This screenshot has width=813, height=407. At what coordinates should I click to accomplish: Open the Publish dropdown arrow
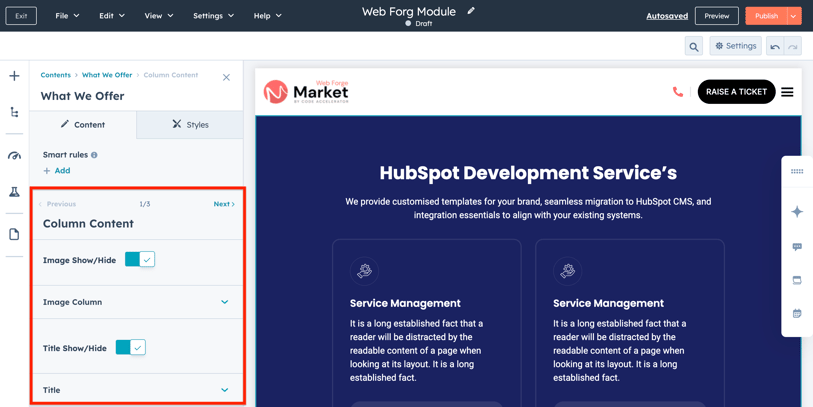click(x=793, y=16)
